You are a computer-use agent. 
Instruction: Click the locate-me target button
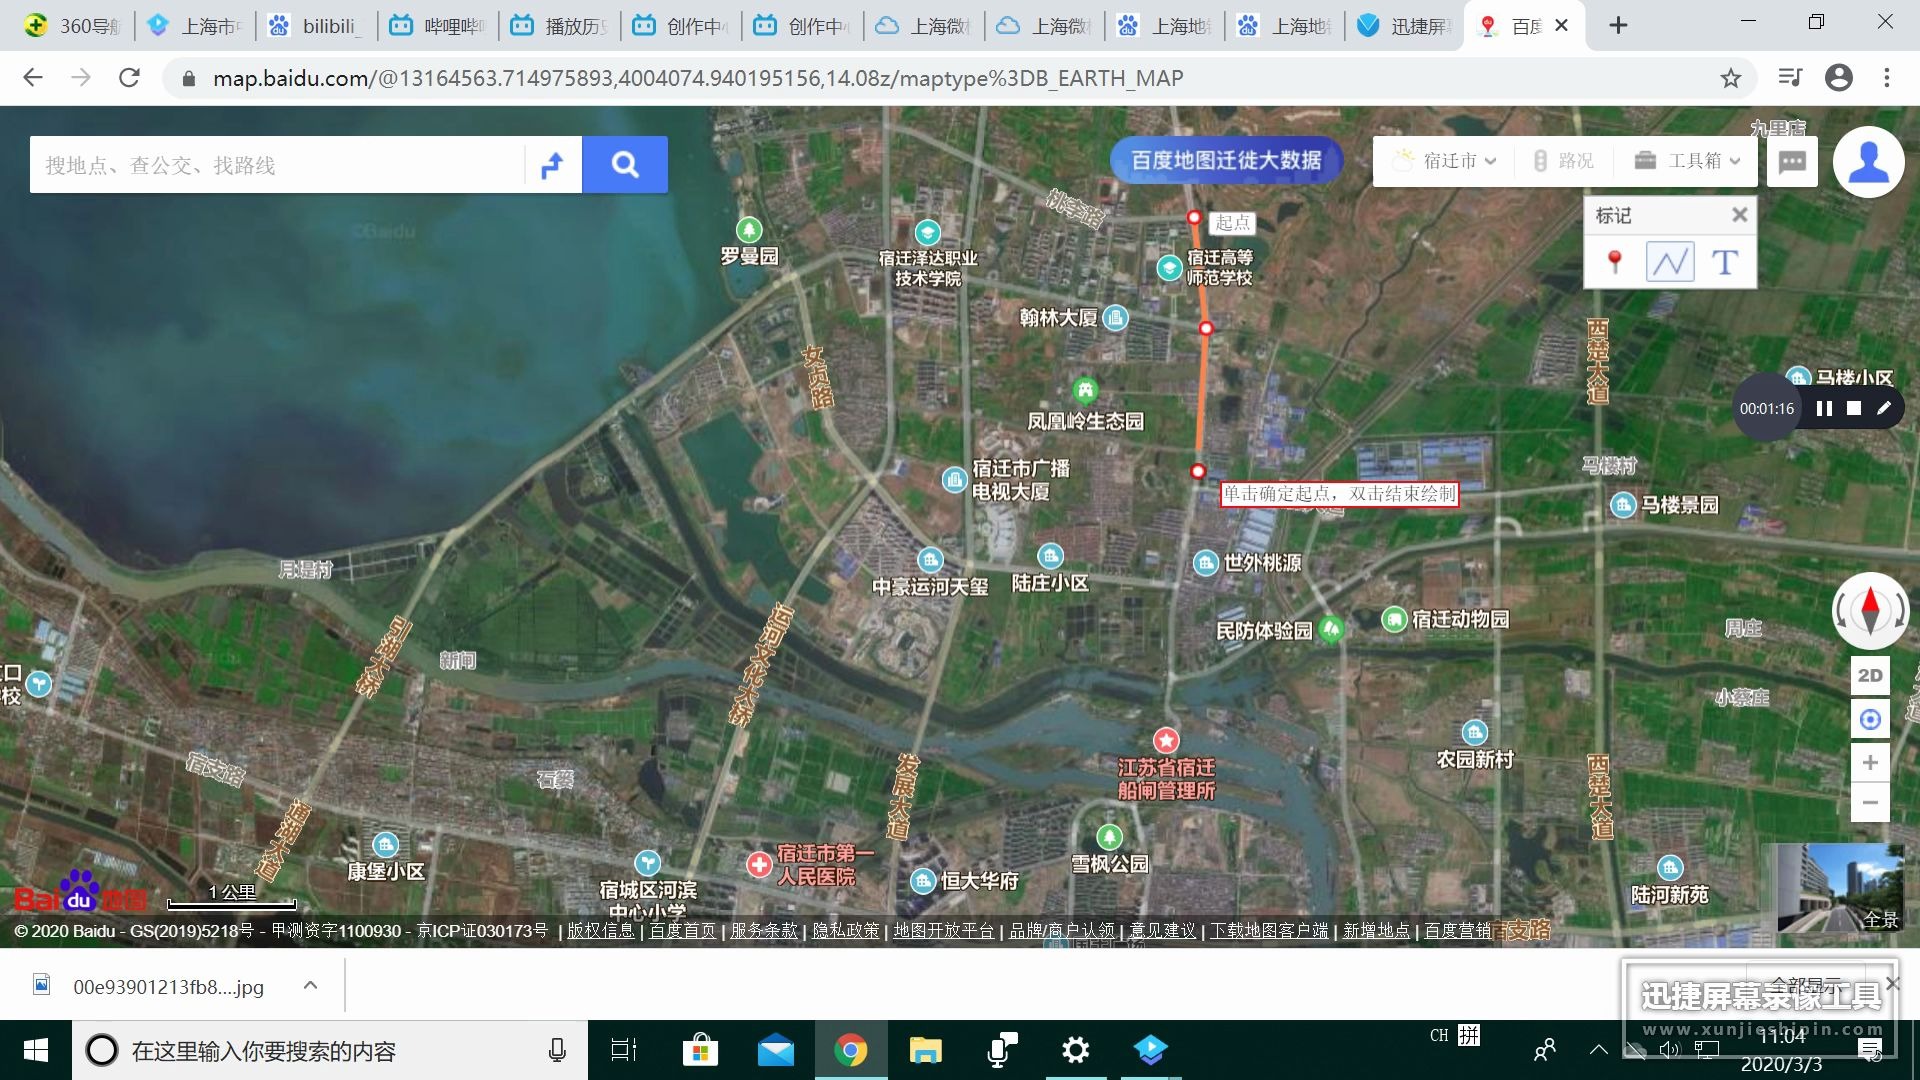[x=1870, y=719]
